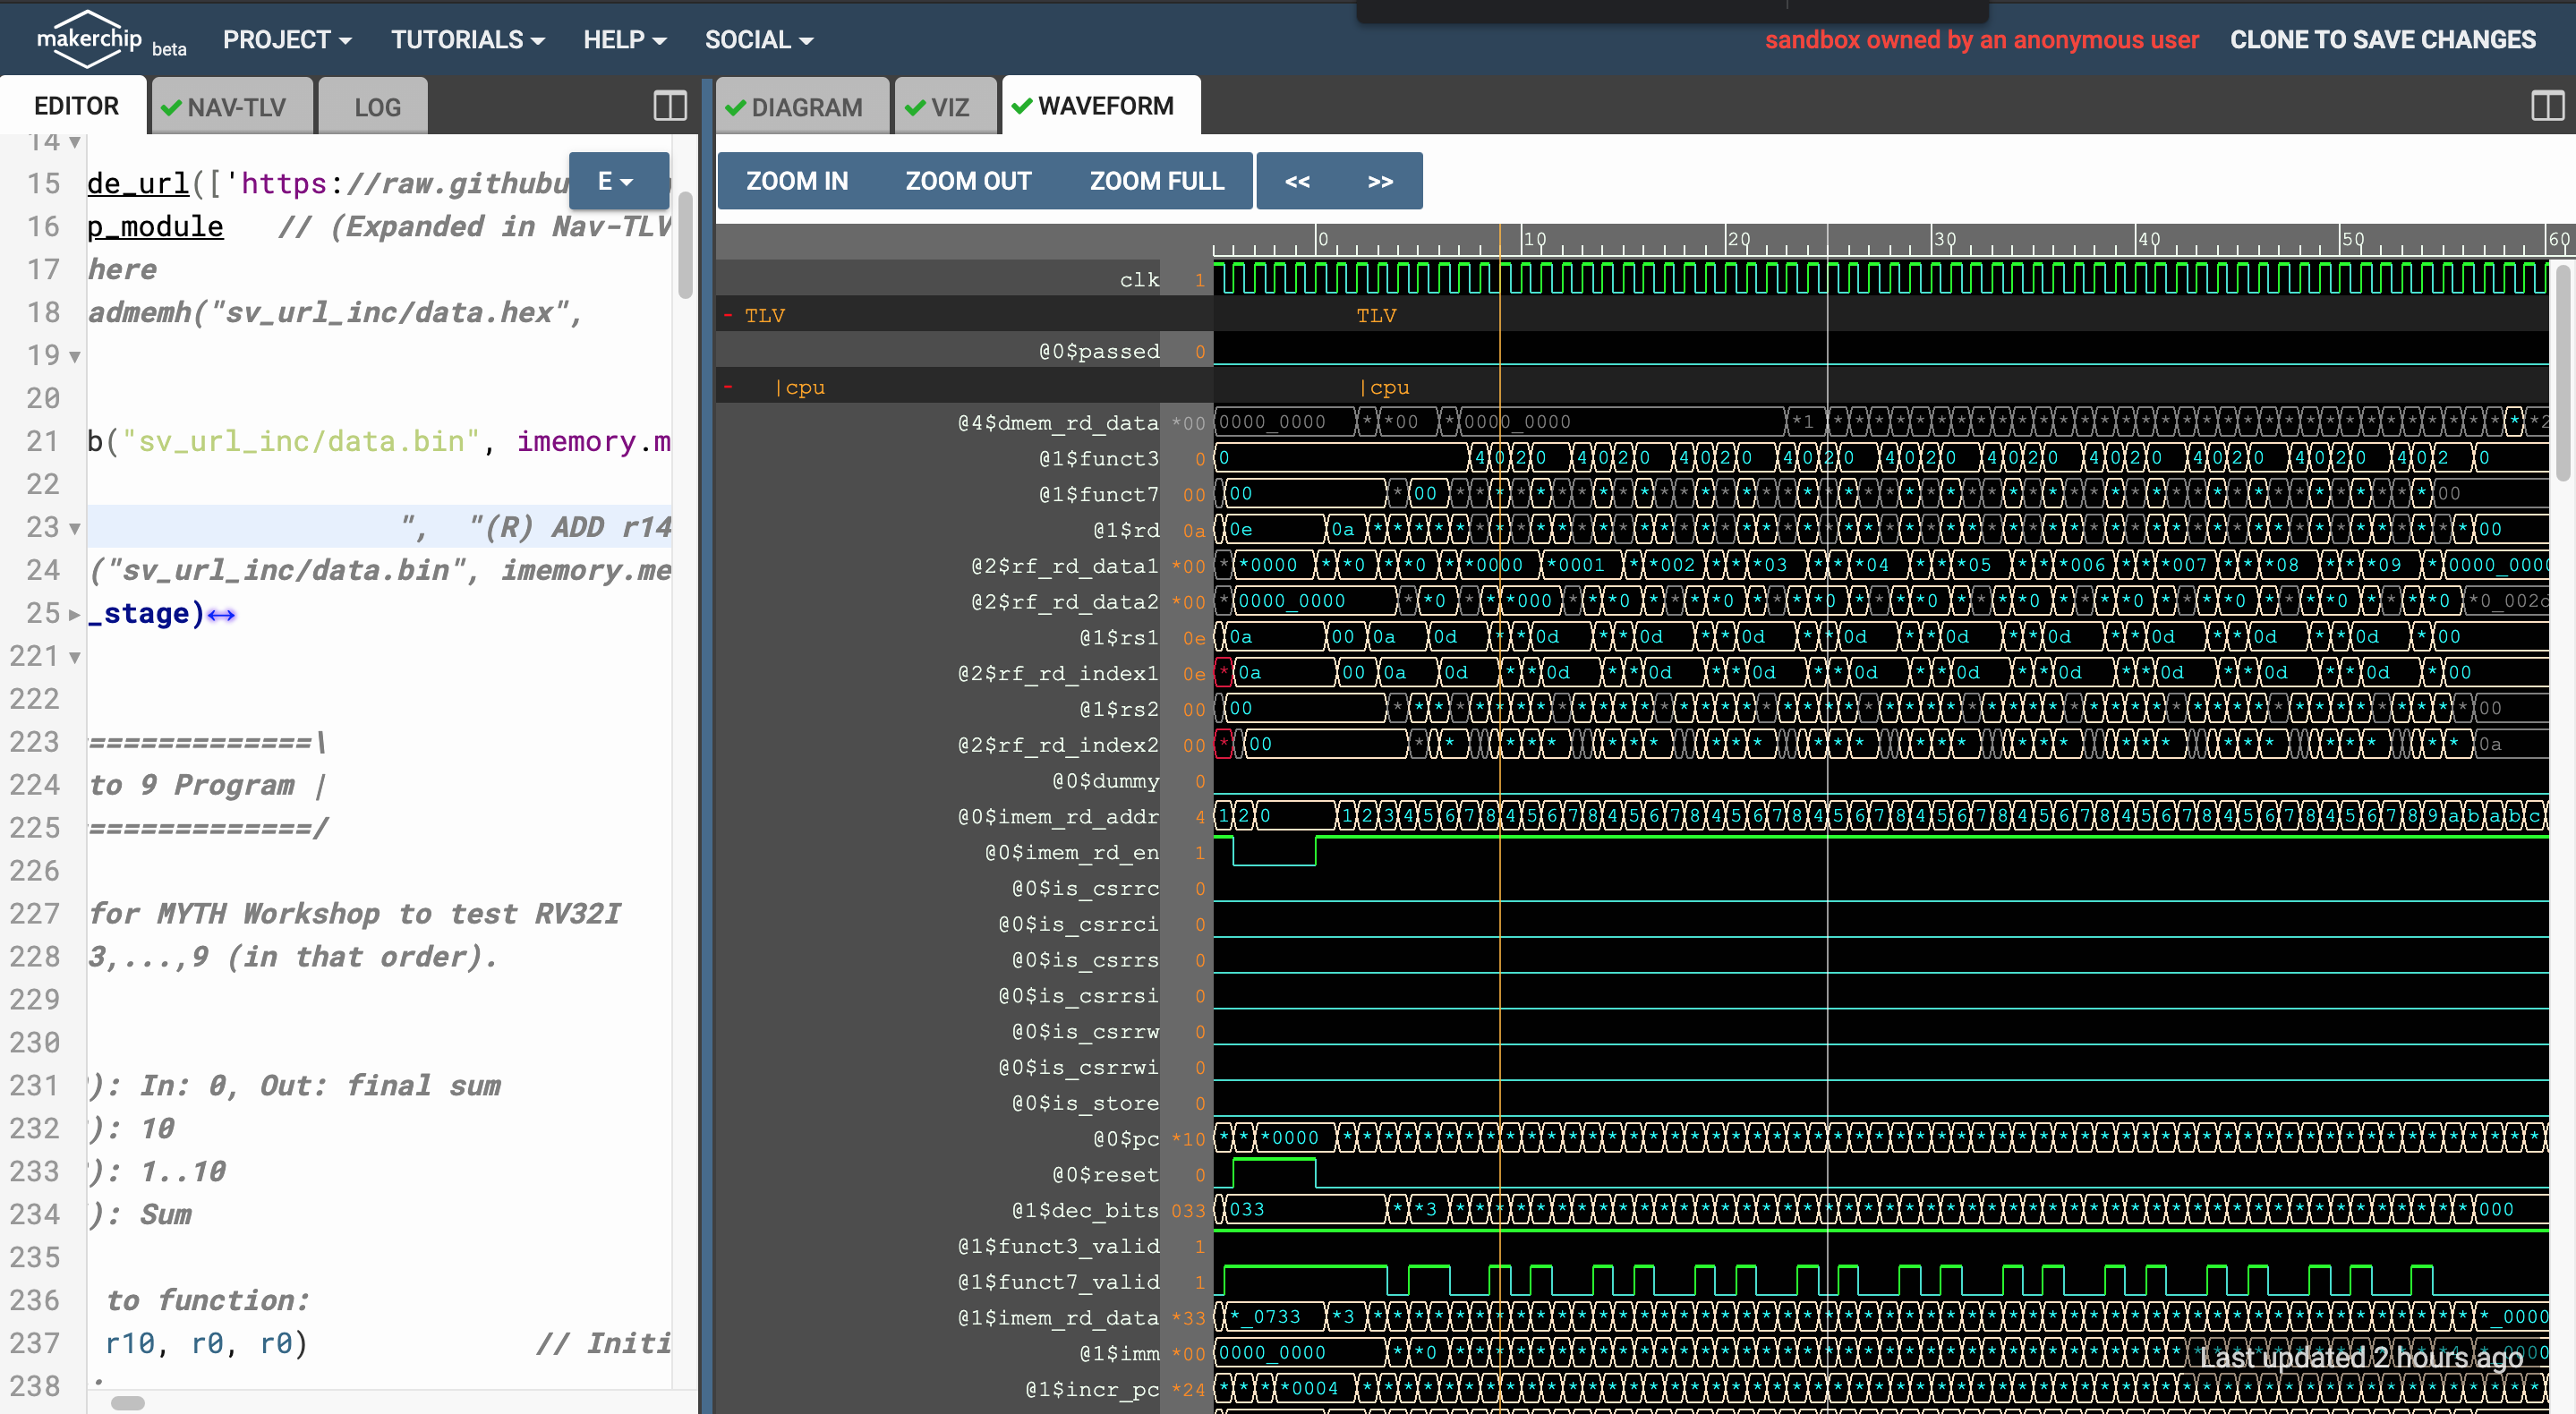Screen dimensions: 2576x1414
Task: Open the PROJECT menu
Action: [x=287, y=40]
